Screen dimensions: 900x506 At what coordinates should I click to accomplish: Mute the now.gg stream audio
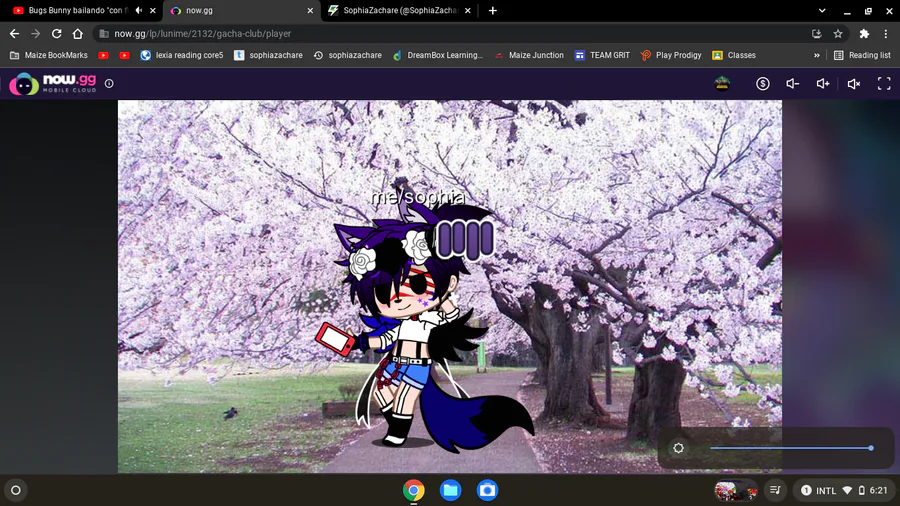[854, 84]
